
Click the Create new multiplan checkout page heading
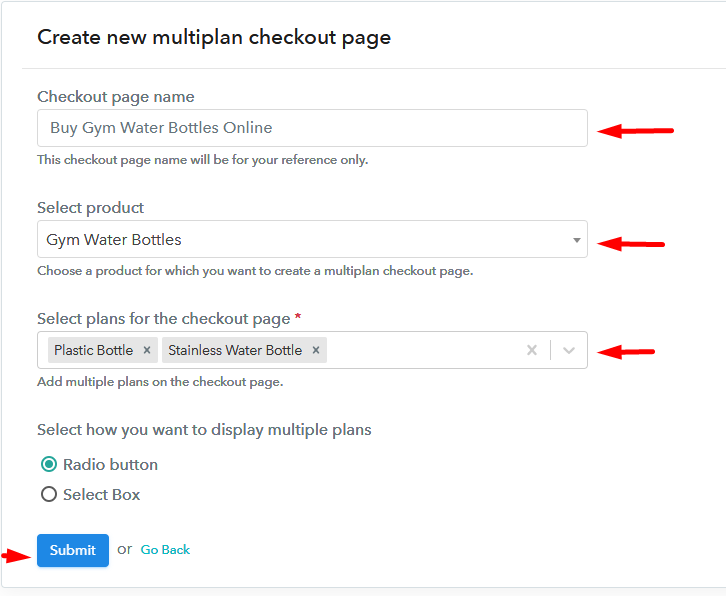click(x=214, y=37)
